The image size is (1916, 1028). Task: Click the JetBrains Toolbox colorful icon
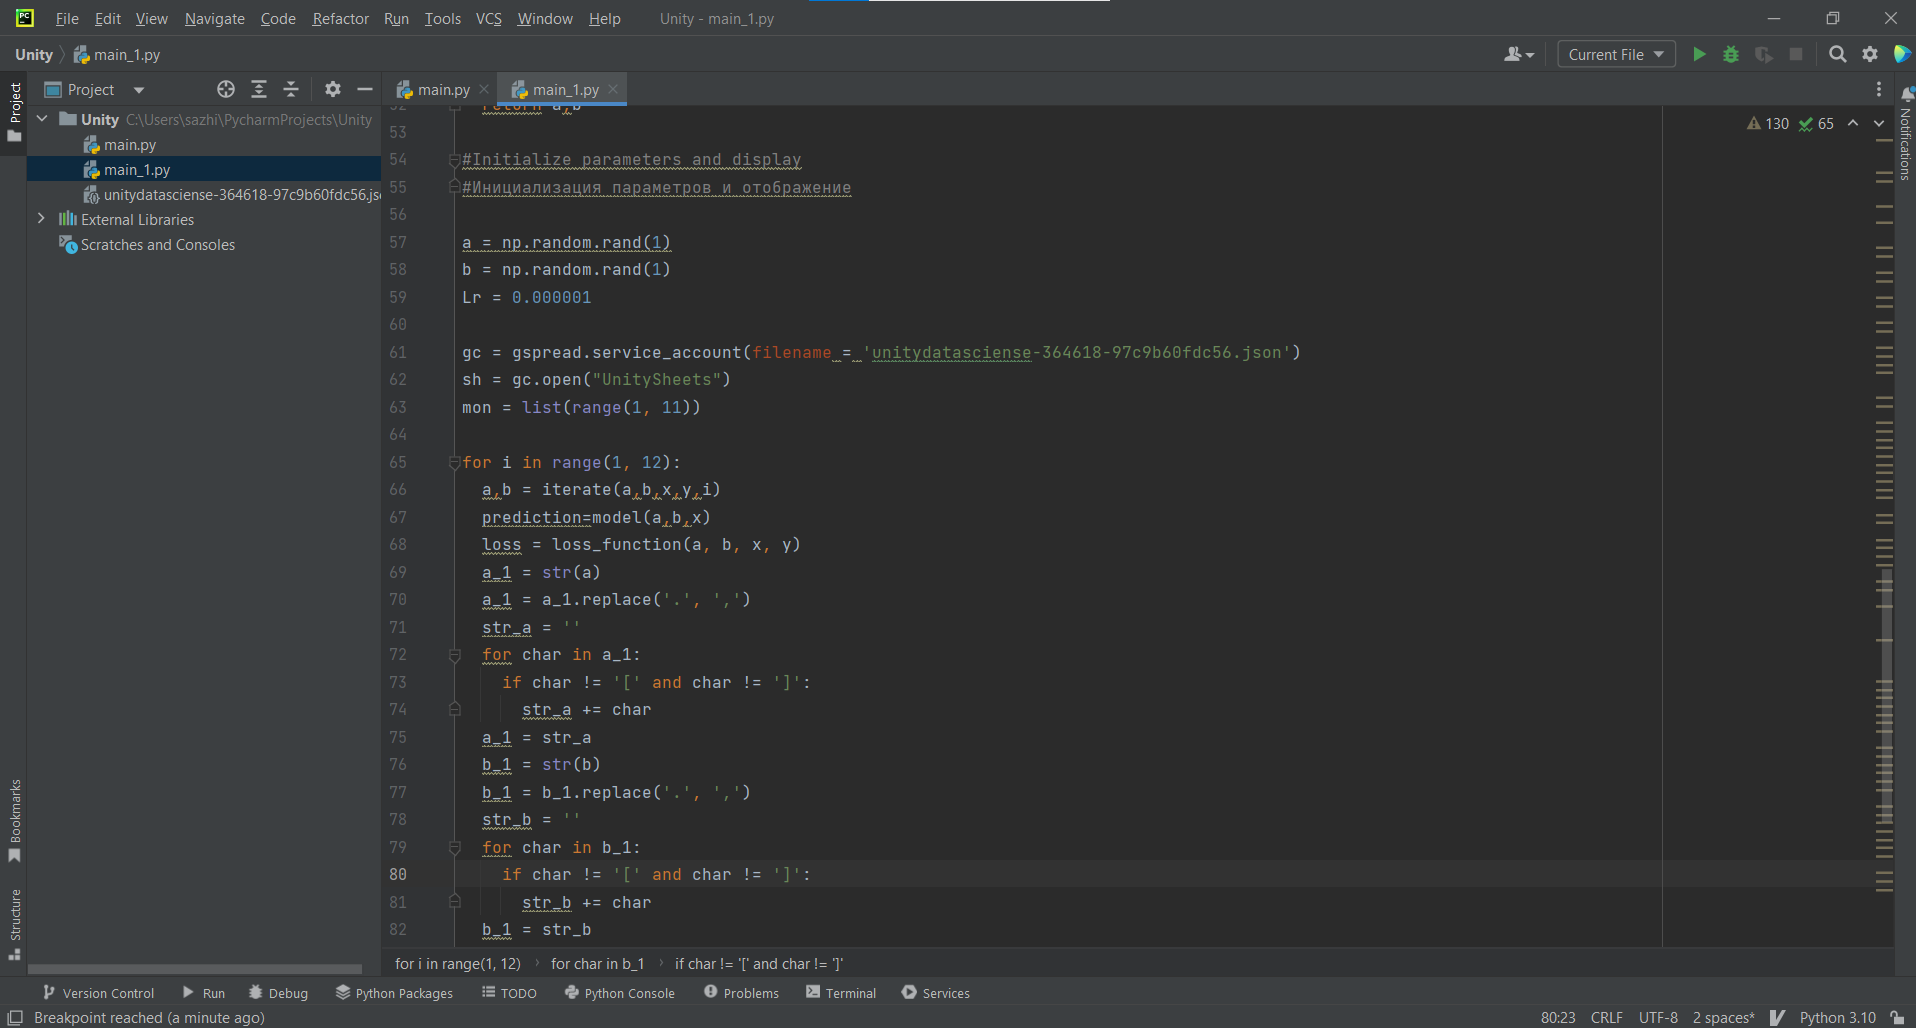coord(1903,55)
